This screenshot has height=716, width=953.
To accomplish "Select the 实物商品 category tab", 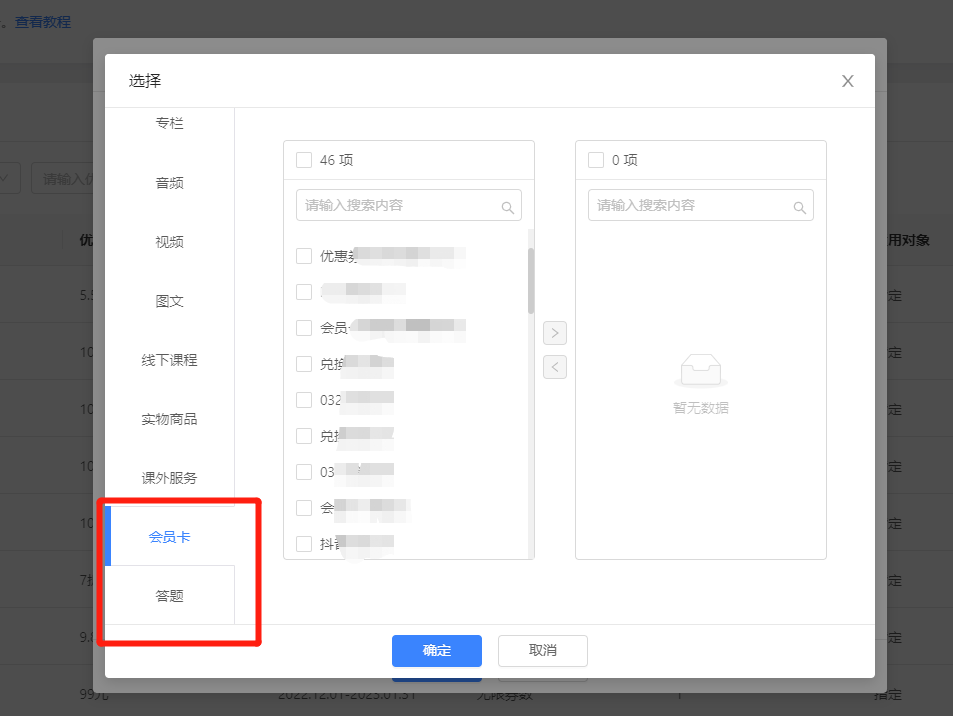I will point(170,418).
